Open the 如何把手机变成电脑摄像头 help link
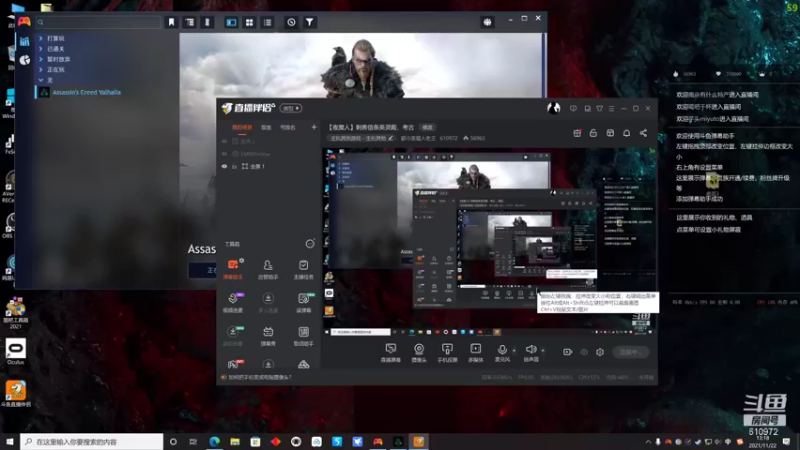 coord(260,378)
